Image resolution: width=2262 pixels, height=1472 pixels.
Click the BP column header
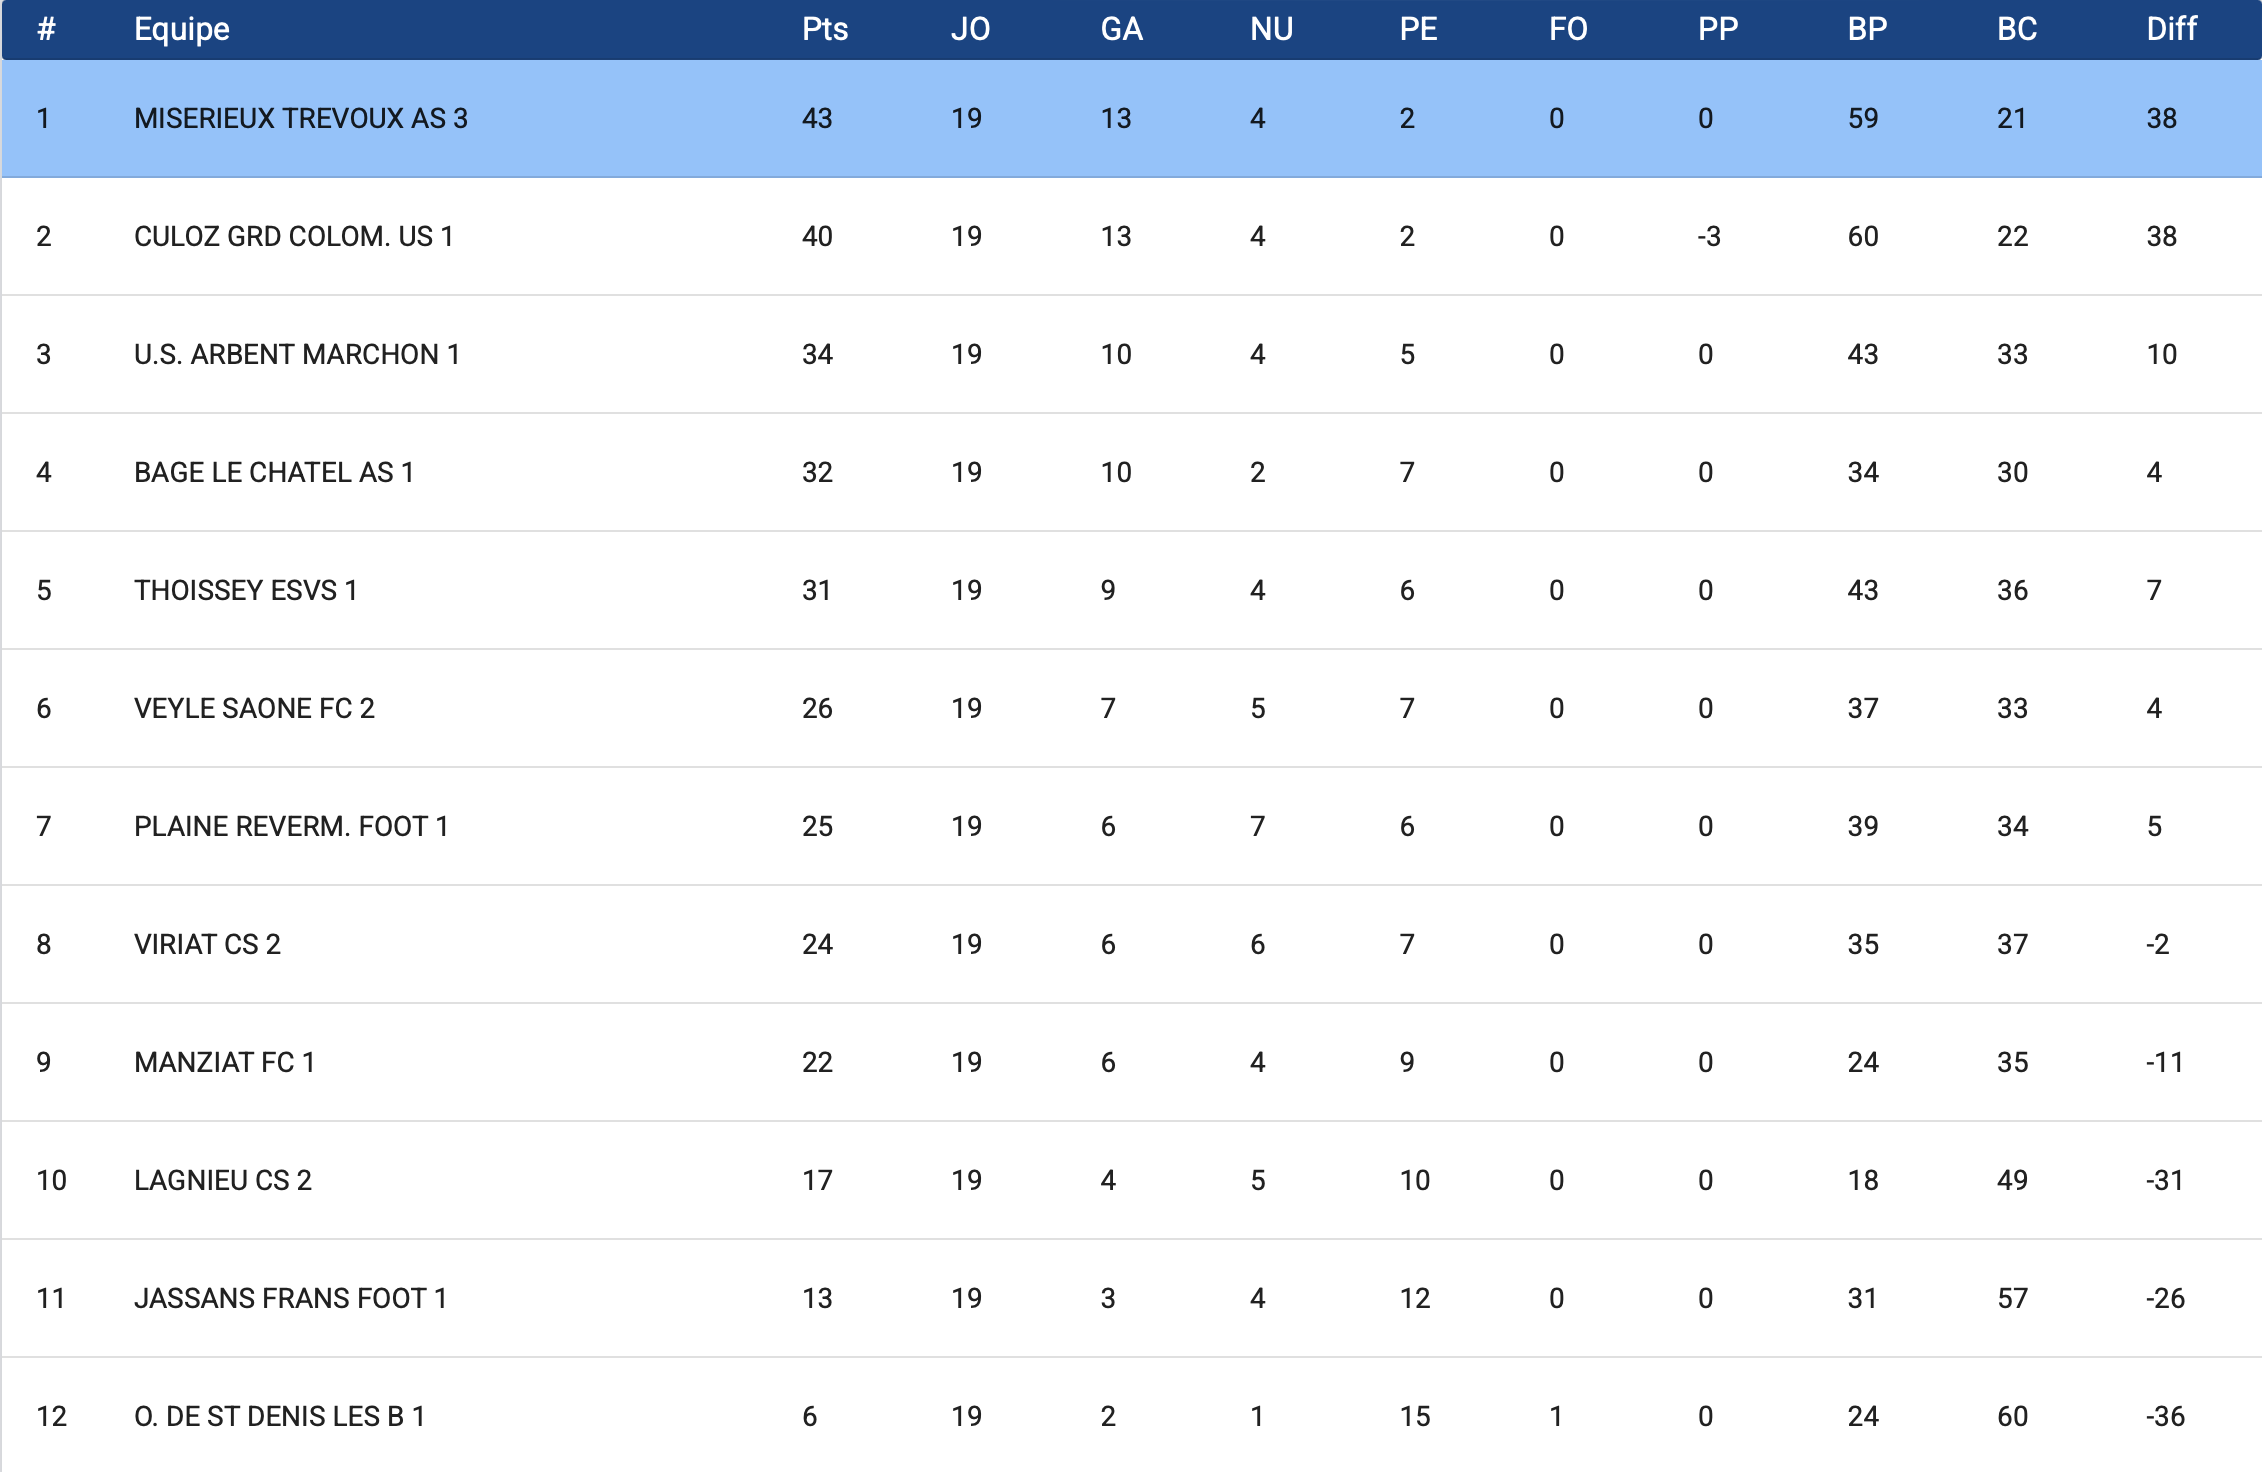pos(1867,29)
